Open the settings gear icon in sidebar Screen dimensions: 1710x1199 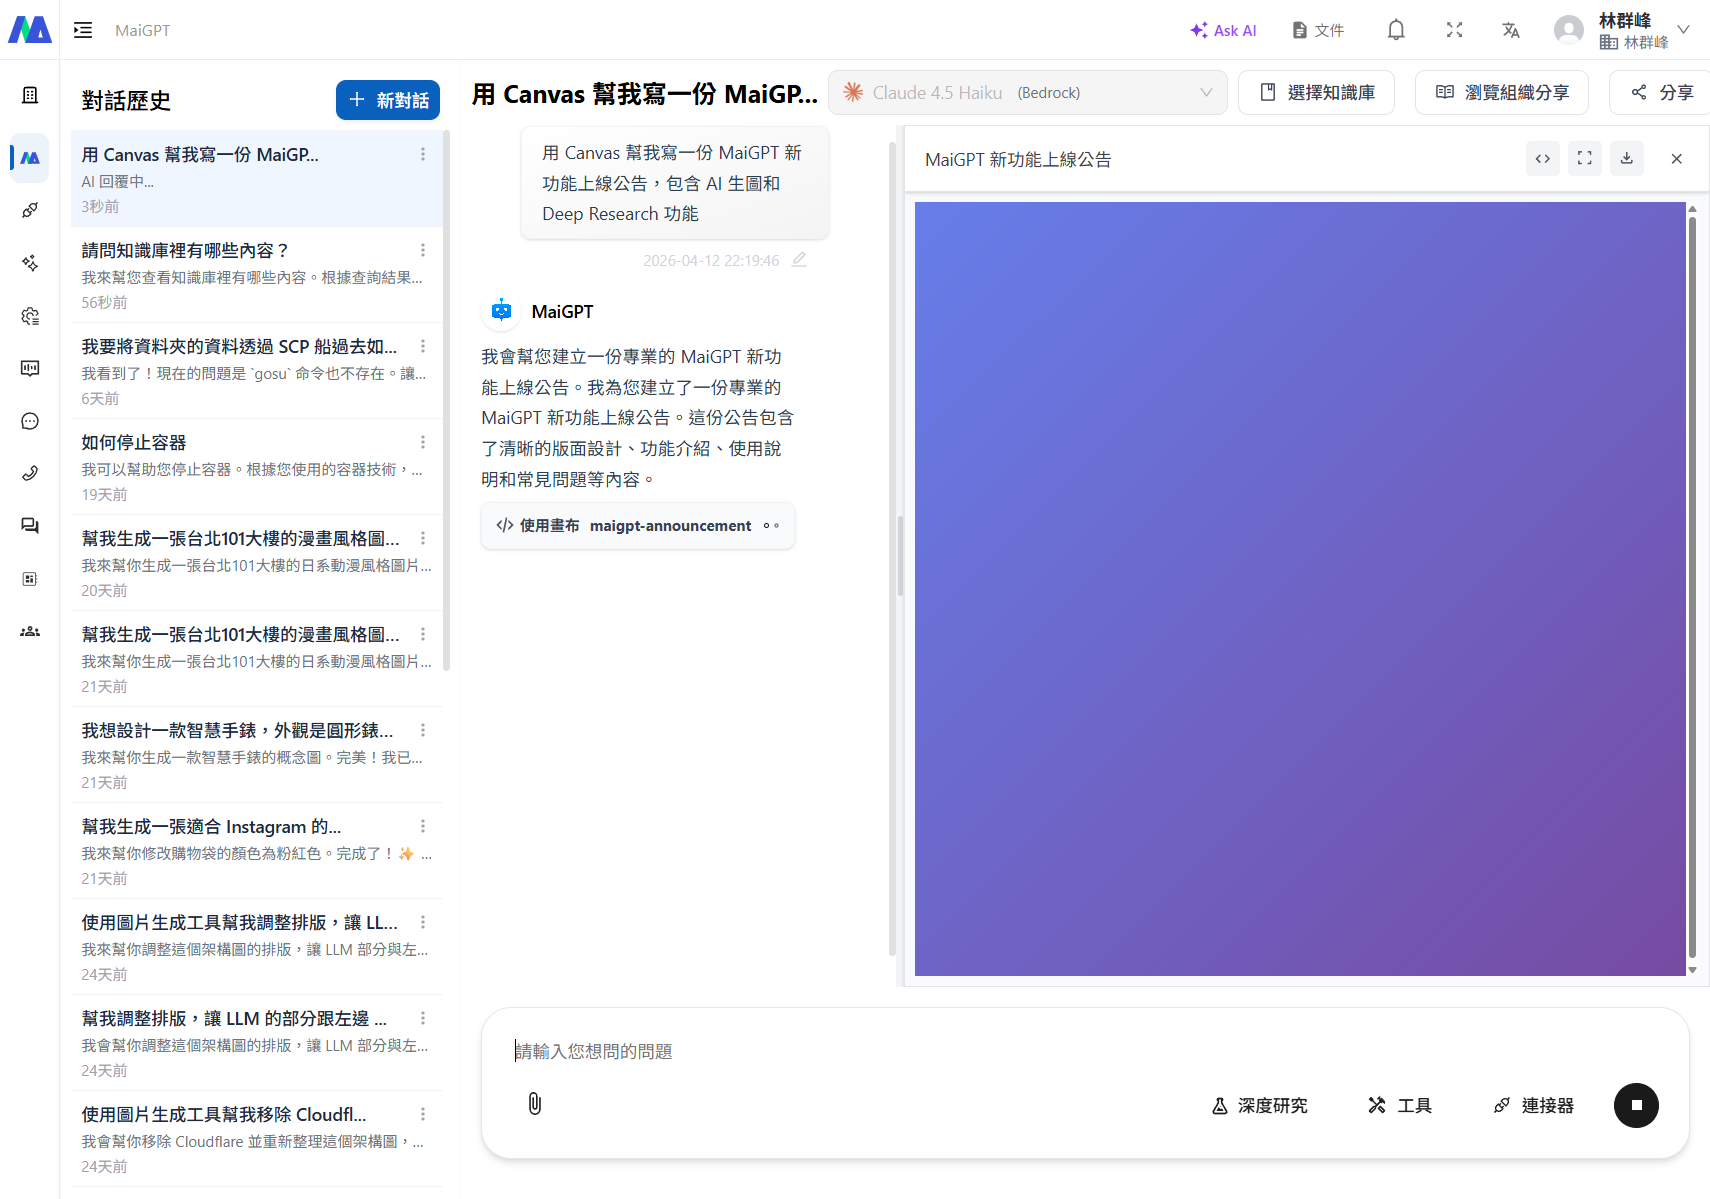pyautogui.click(x=29, y=315)
